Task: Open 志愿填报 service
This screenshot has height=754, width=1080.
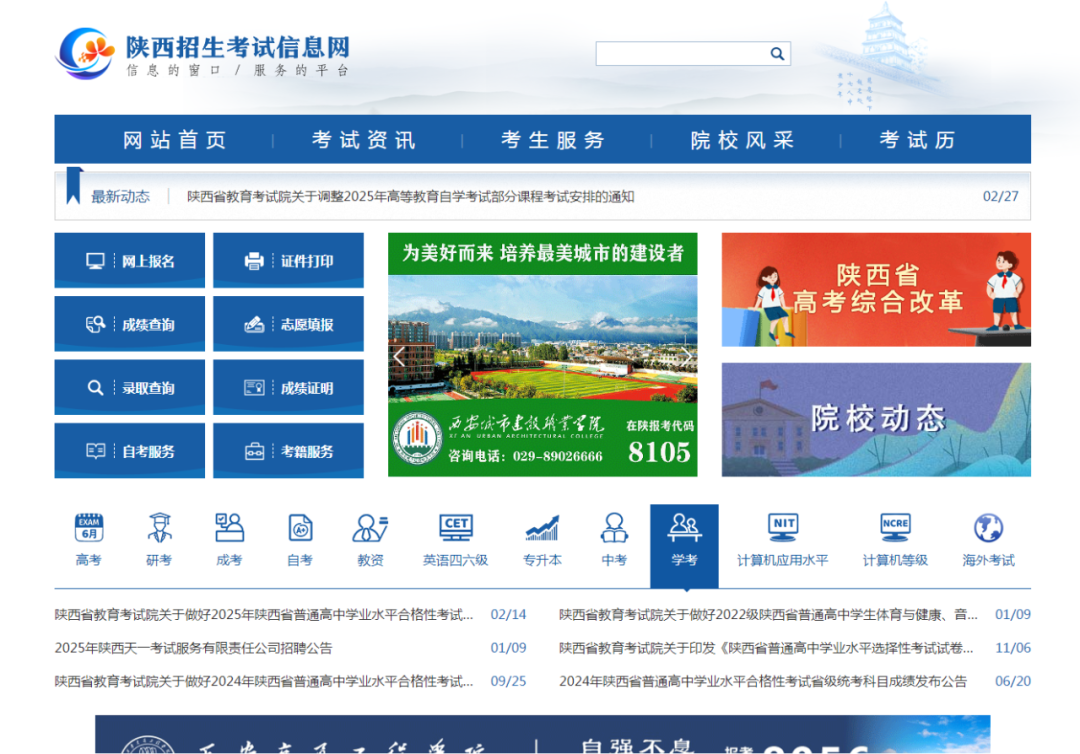Action: point(289,324)
